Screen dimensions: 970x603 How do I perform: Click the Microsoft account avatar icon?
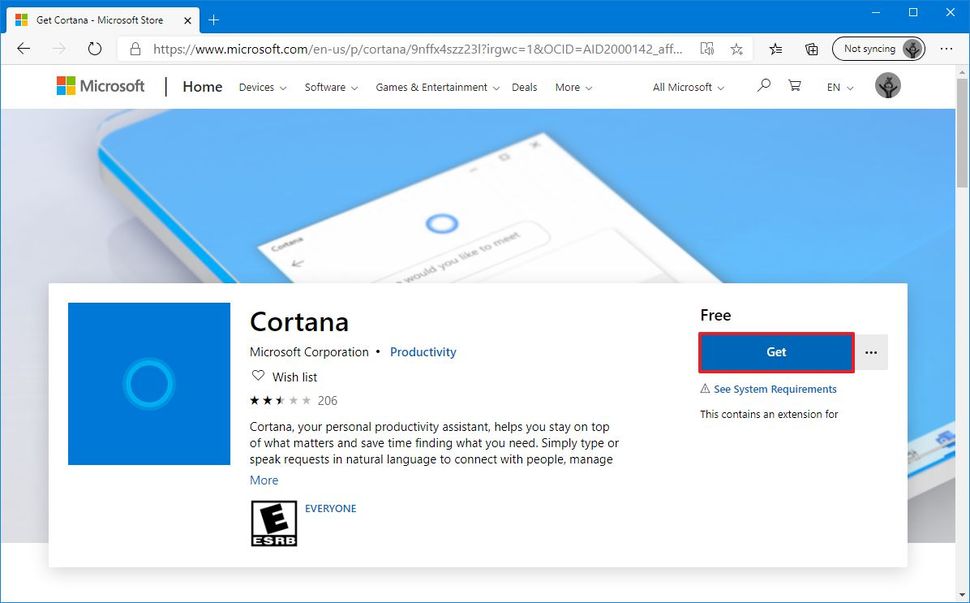click(x=888, y=85)
